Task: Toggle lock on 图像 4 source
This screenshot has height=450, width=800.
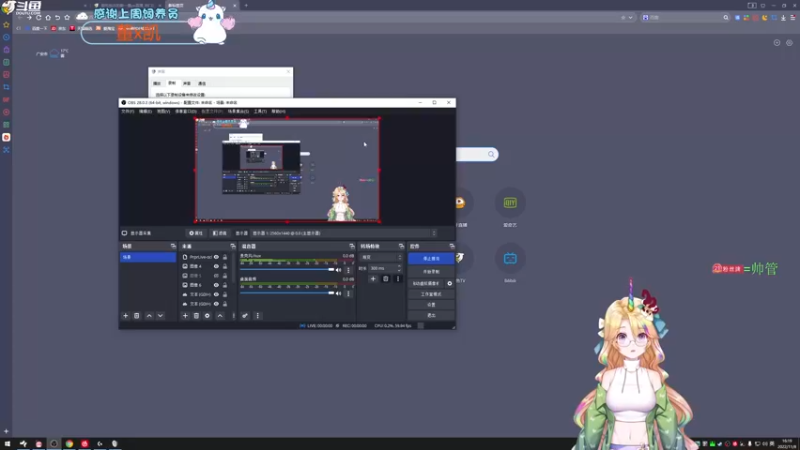Action: tap(225, 266)
